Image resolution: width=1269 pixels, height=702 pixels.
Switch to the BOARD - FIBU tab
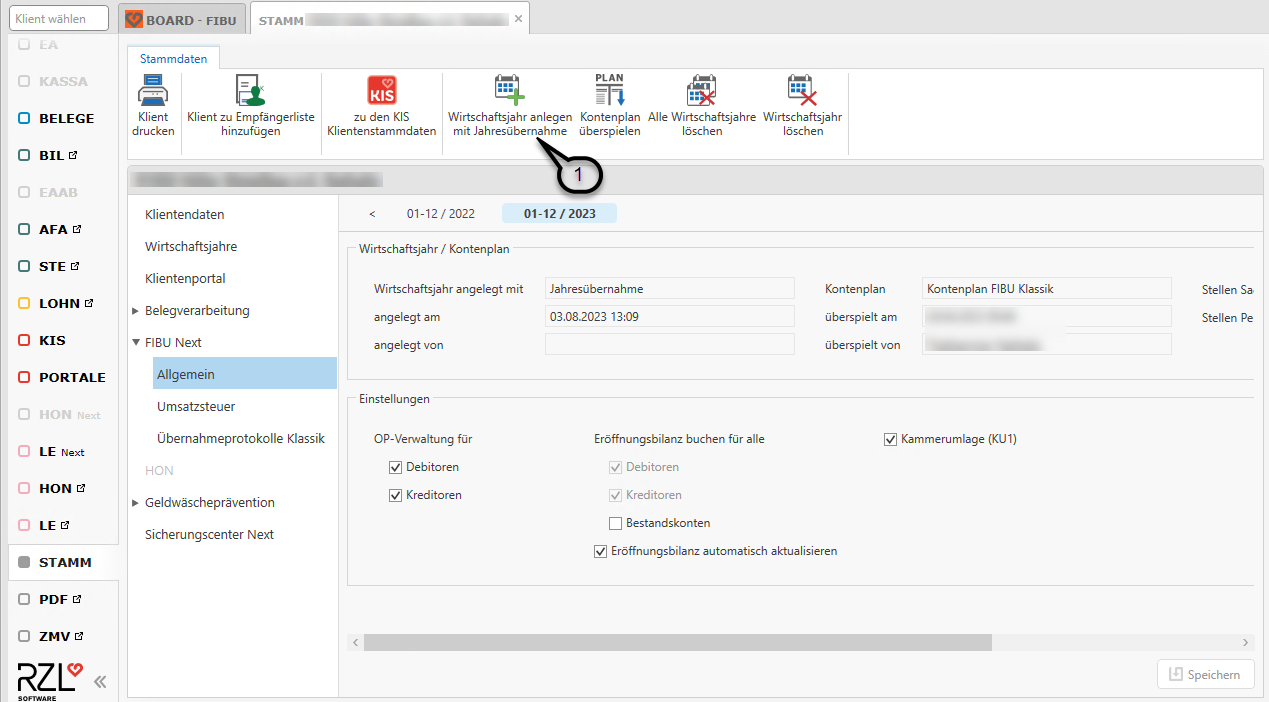(181, 19)
